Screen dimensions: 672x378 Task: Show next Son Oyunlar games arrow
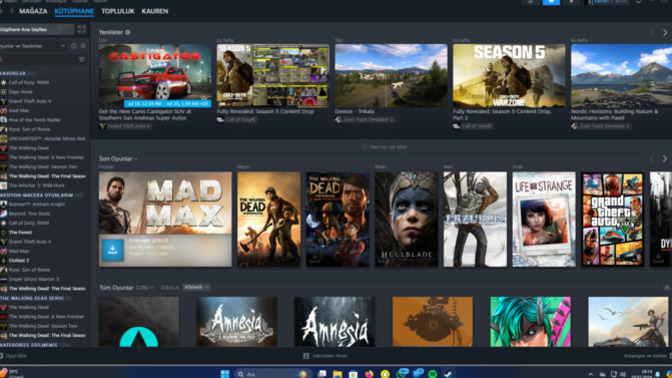[665, 159]
